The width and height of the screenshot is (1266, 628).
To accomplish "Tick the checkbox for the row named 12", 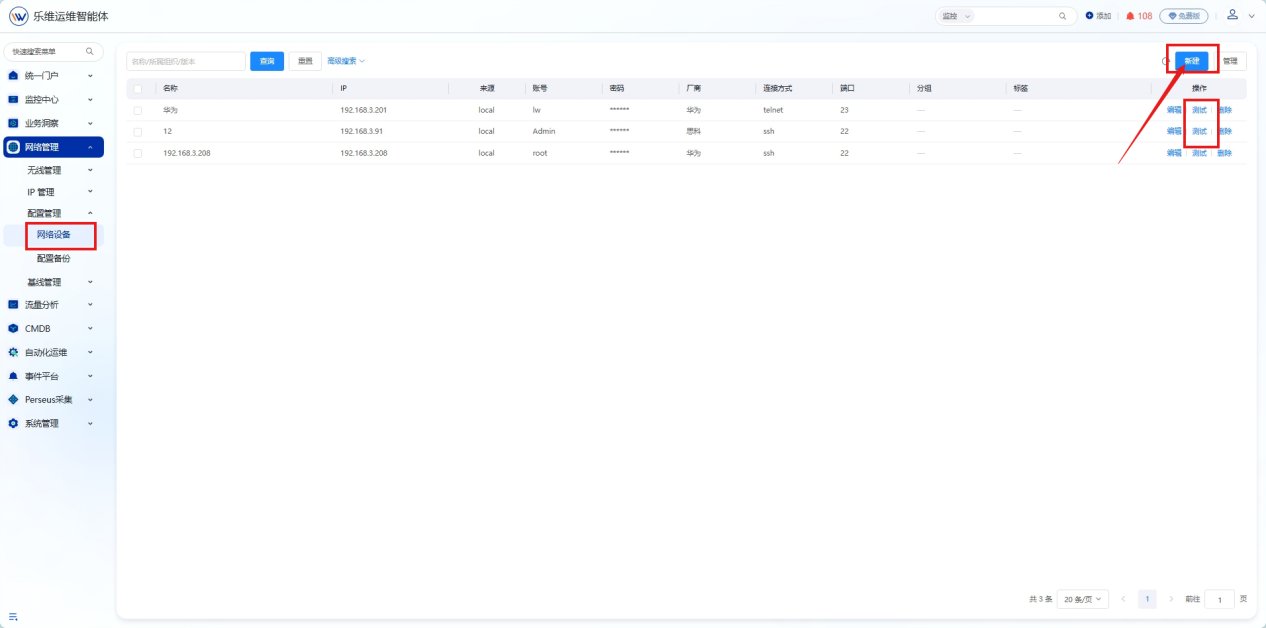I will [x=138, y=131].
